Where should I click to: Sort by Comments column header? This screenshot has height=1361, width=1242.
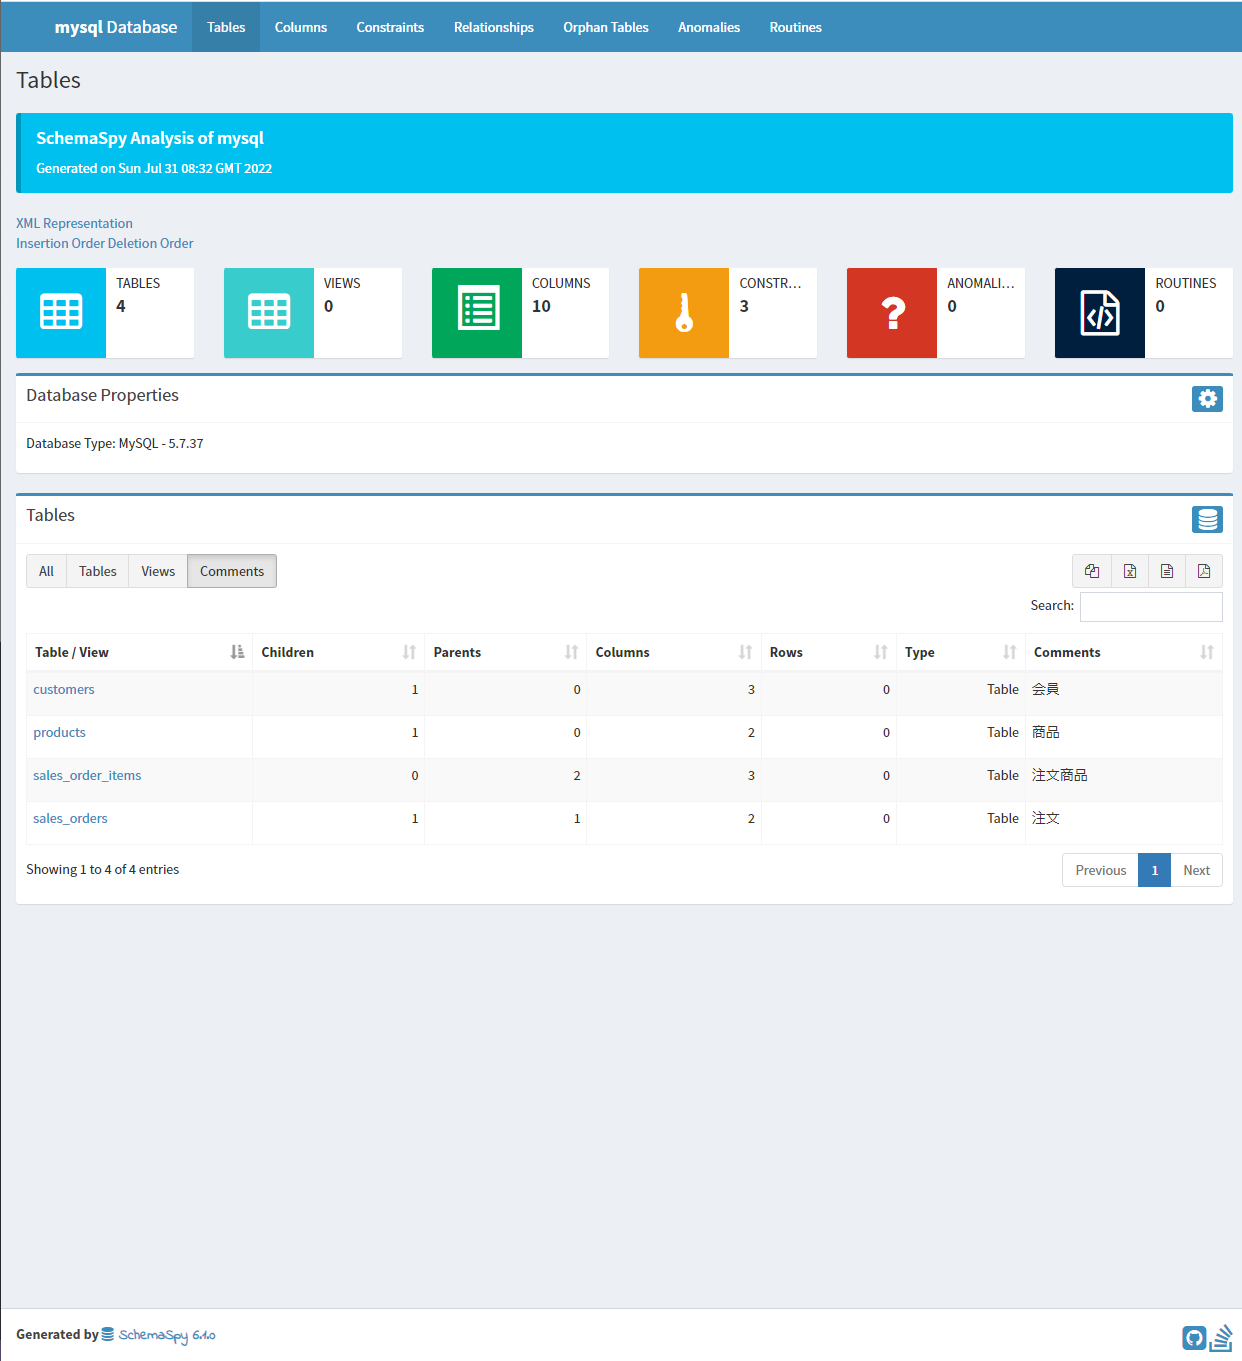(1124, 652)
